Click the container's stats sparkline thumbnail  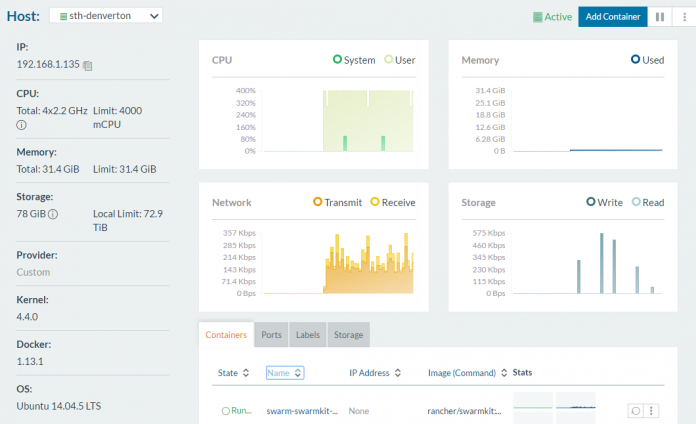(x=554, y=403)
